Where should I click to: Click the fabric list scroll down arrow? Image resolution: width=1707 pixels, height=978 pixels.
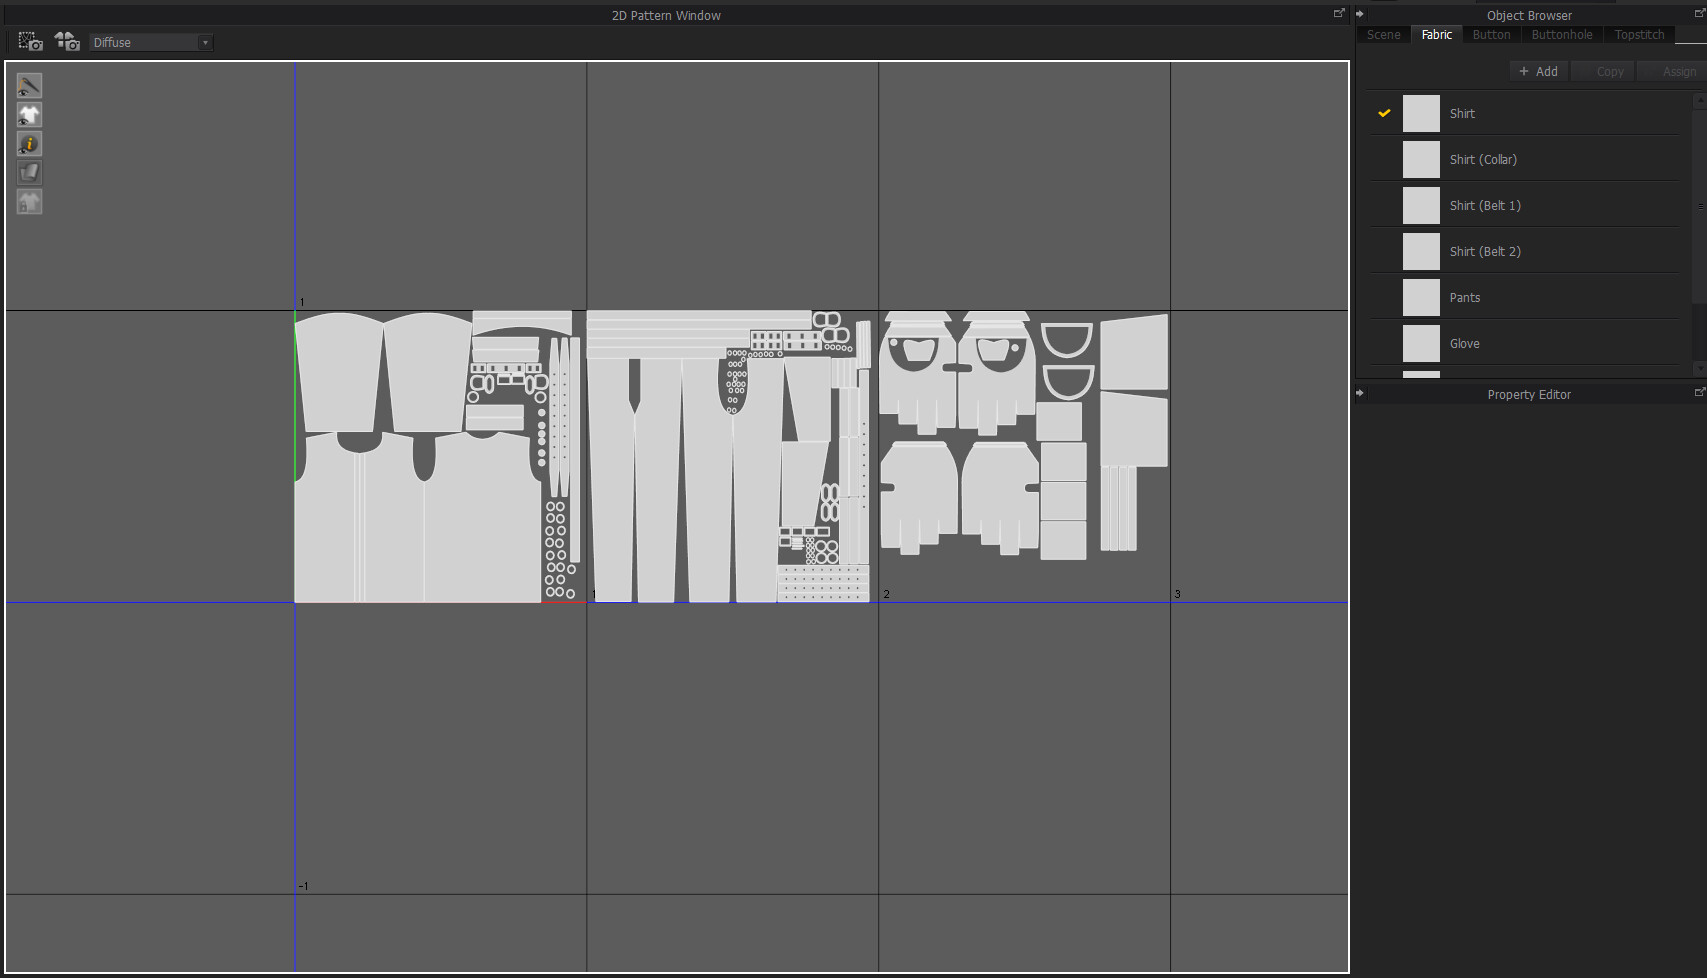pos(1699,371)
